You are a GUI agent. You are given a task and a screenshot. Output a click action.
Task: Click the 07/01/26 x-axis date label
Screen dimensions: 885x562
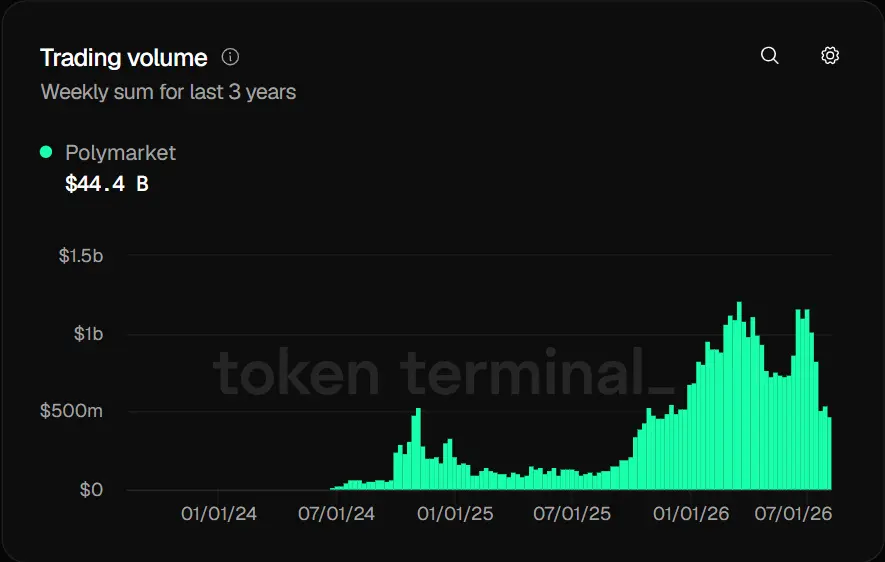pos(793,513)
